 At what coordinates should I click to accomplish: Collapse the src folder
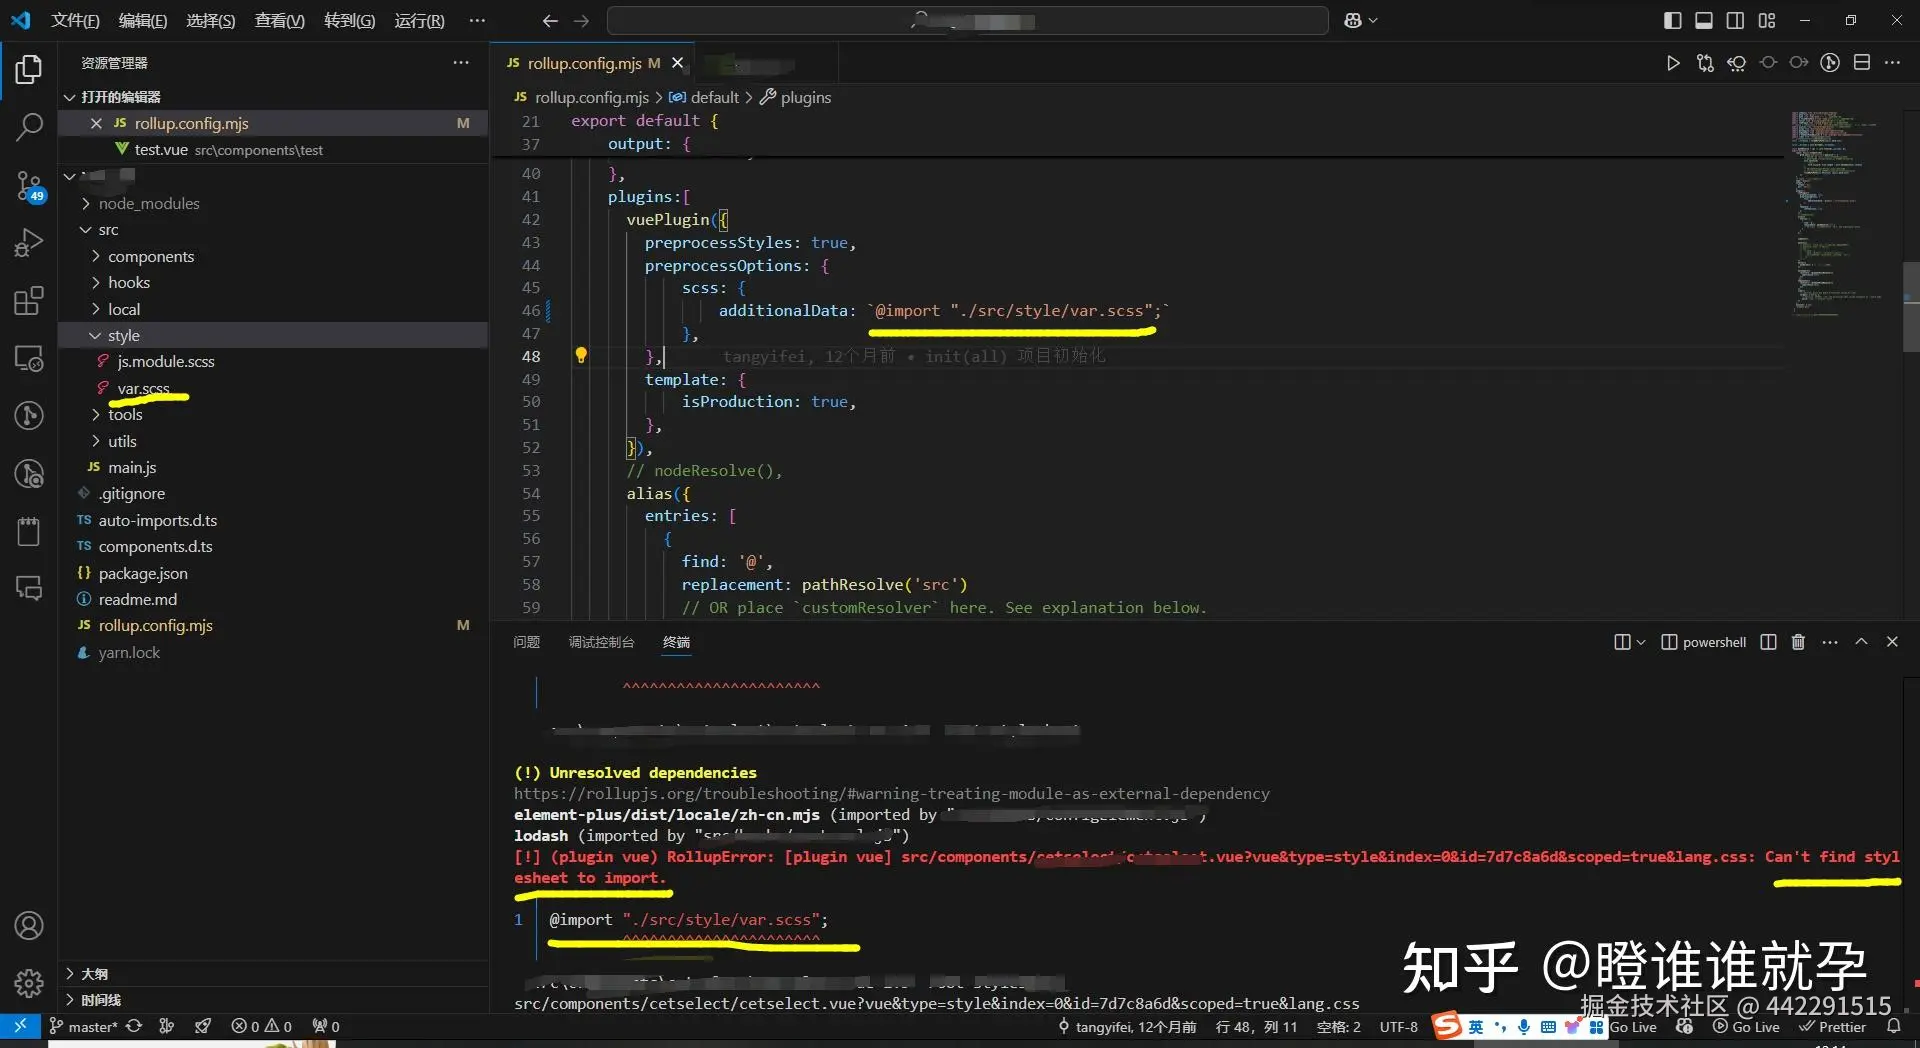pos(108,230)
